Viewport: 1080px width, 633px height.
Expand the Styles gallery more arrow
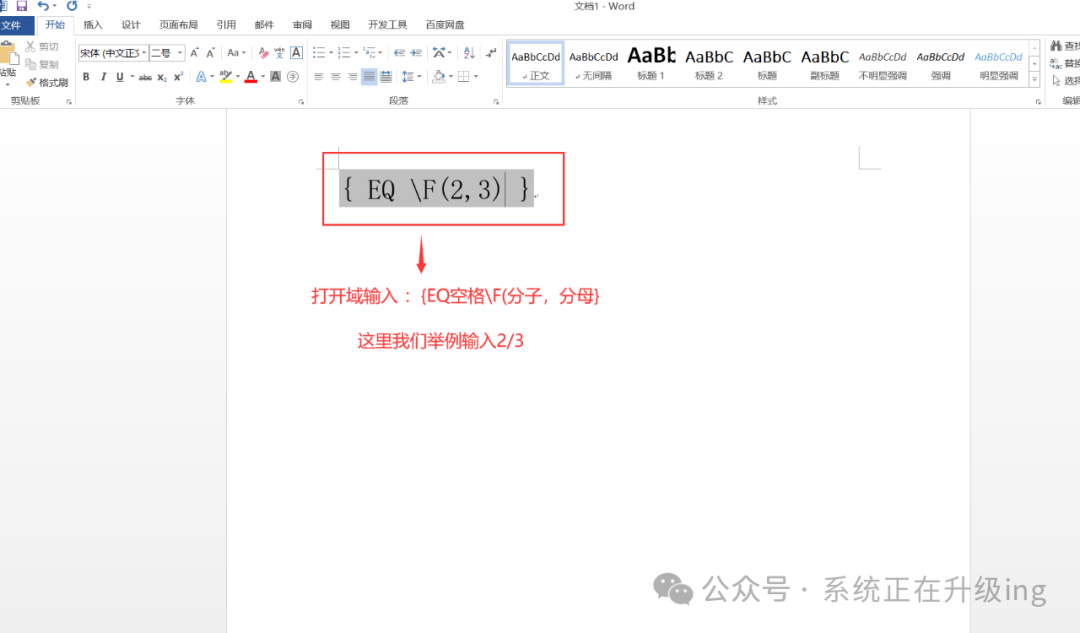[1035, 80]
